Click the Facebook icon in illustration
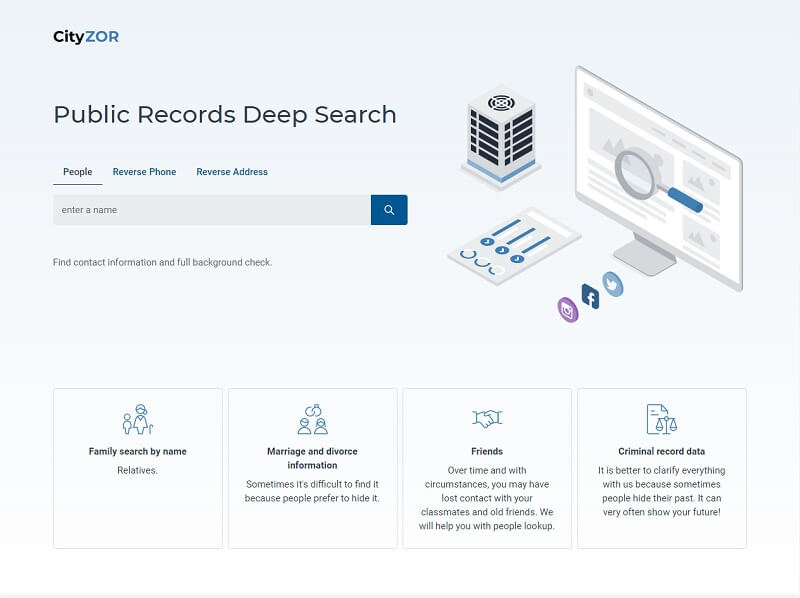 (x=590, y=297)
